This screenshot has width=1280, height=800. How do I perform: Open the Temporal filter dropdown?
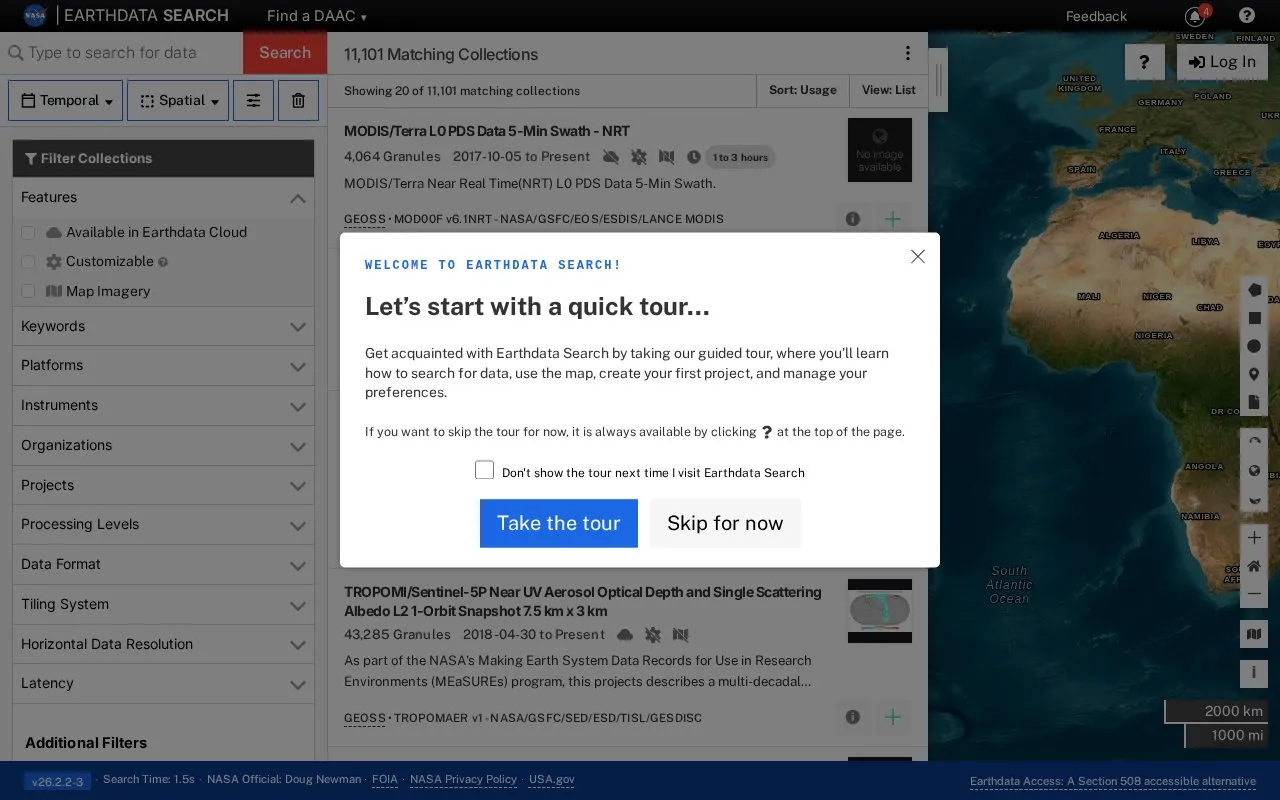(66, 101)
